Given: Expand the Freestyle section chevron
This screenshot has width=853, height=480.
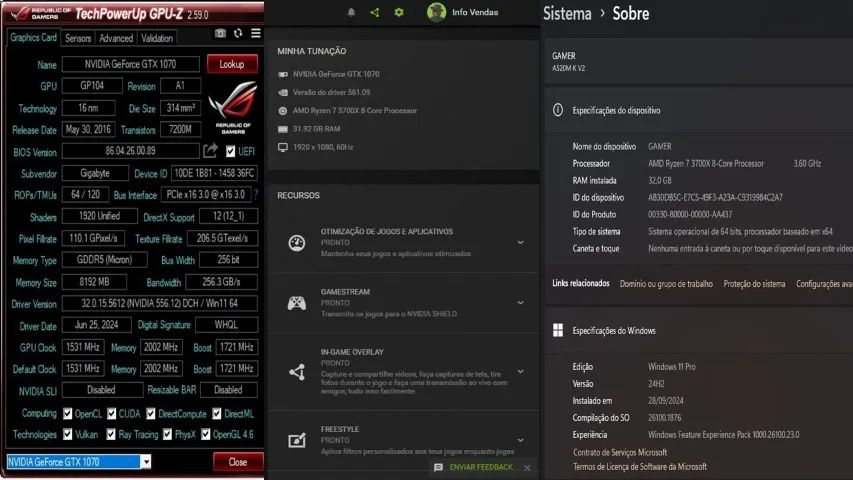Looking at the screenshot, I should click(x=521, y=440).
